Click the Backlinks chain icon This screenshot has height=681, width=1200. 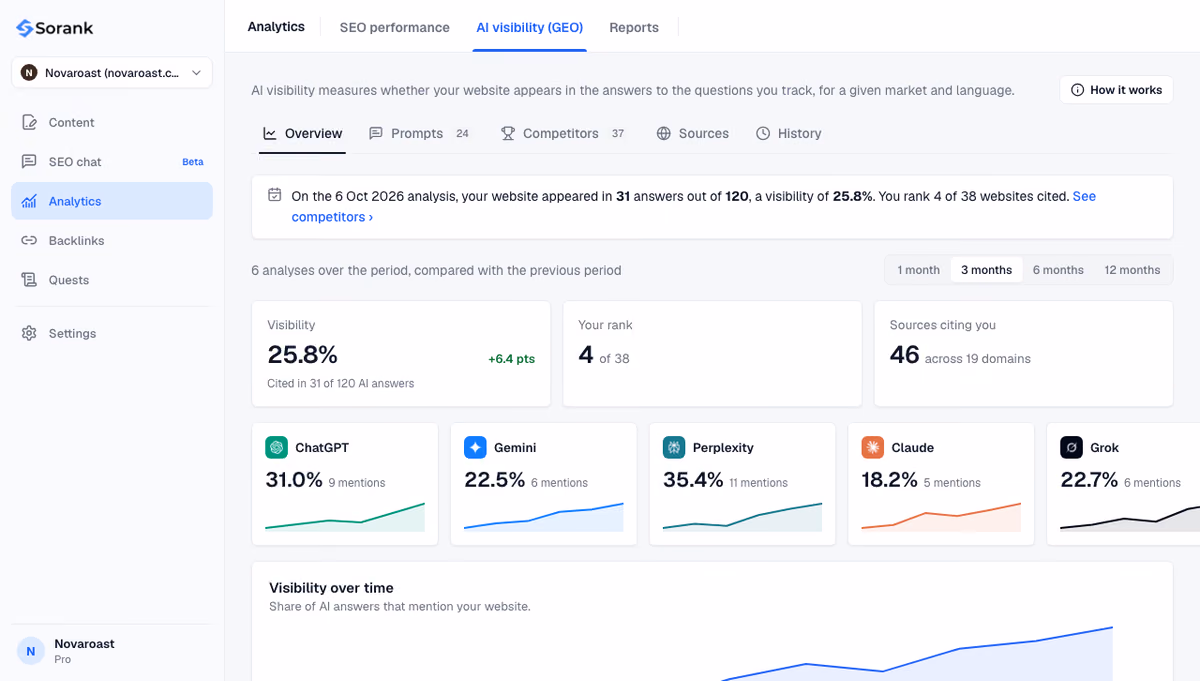click(x=29, y=241)
